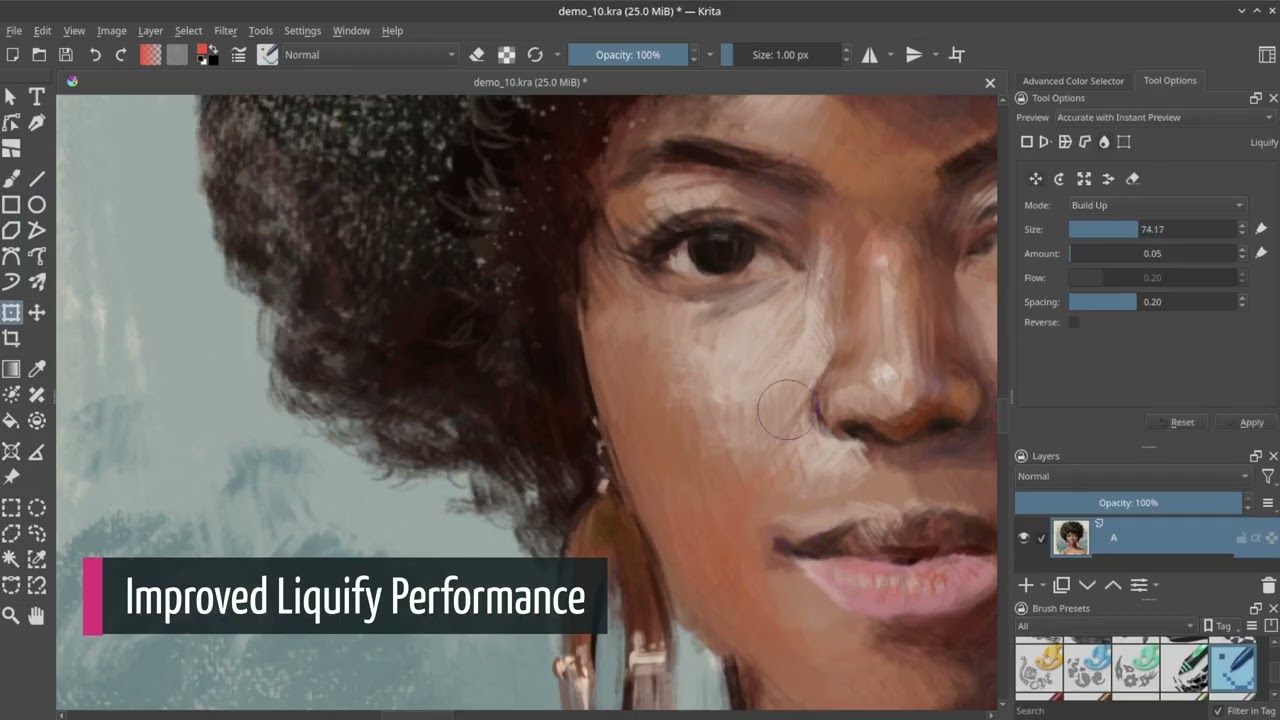Select the Pan hand tool
The width and height of the screenshot is (1280, 720).
[37, 616]
